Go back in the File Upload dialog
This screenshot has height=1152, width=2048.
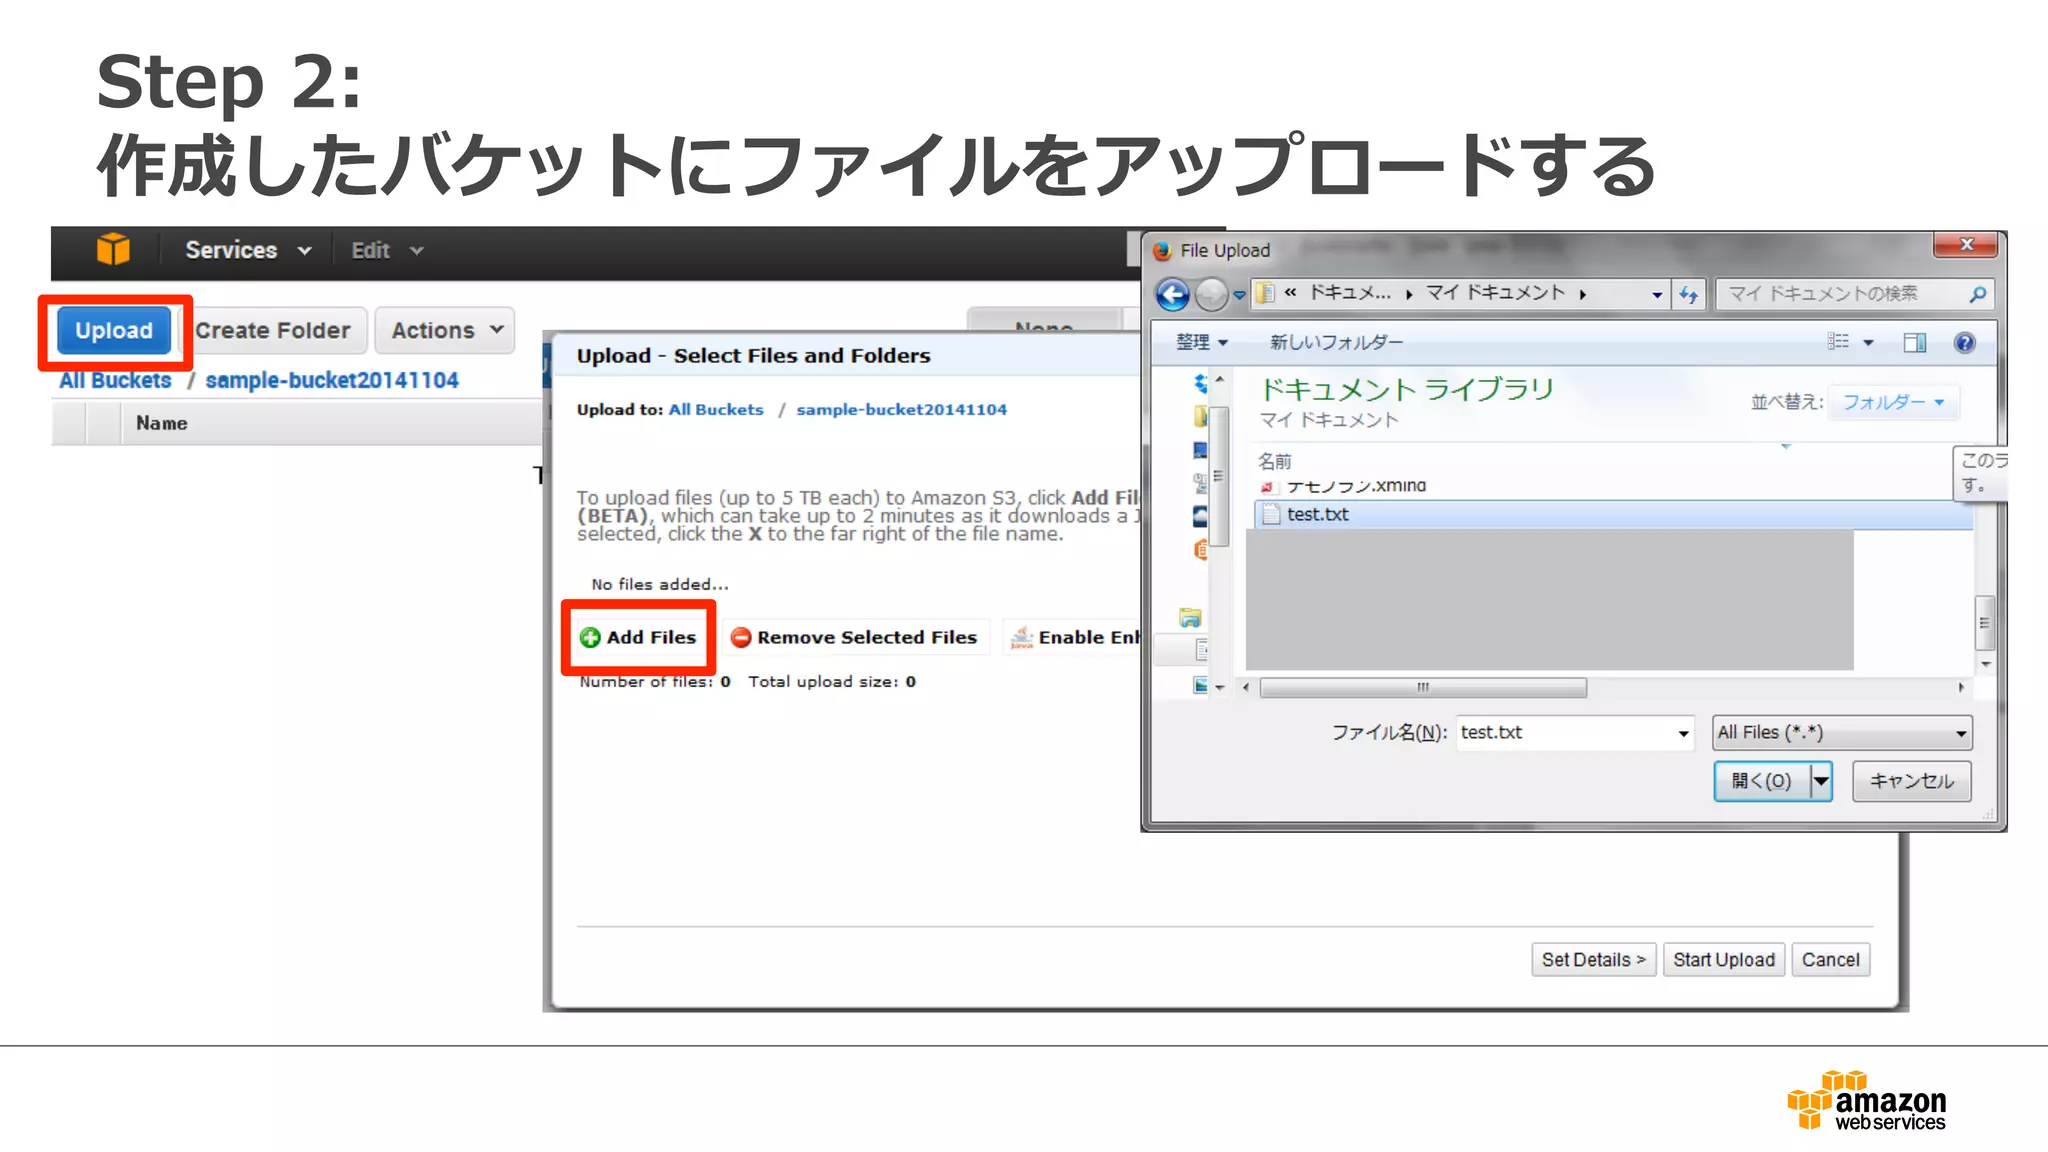(1172, 294)
